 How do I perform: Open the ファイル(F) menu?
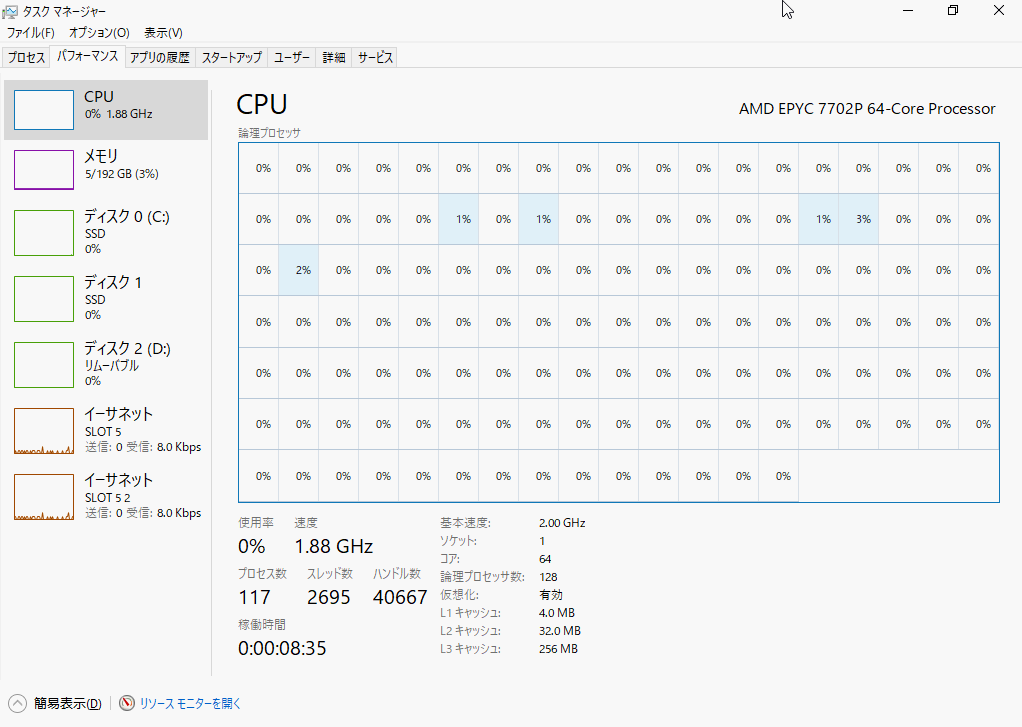[x=31, y=33]
